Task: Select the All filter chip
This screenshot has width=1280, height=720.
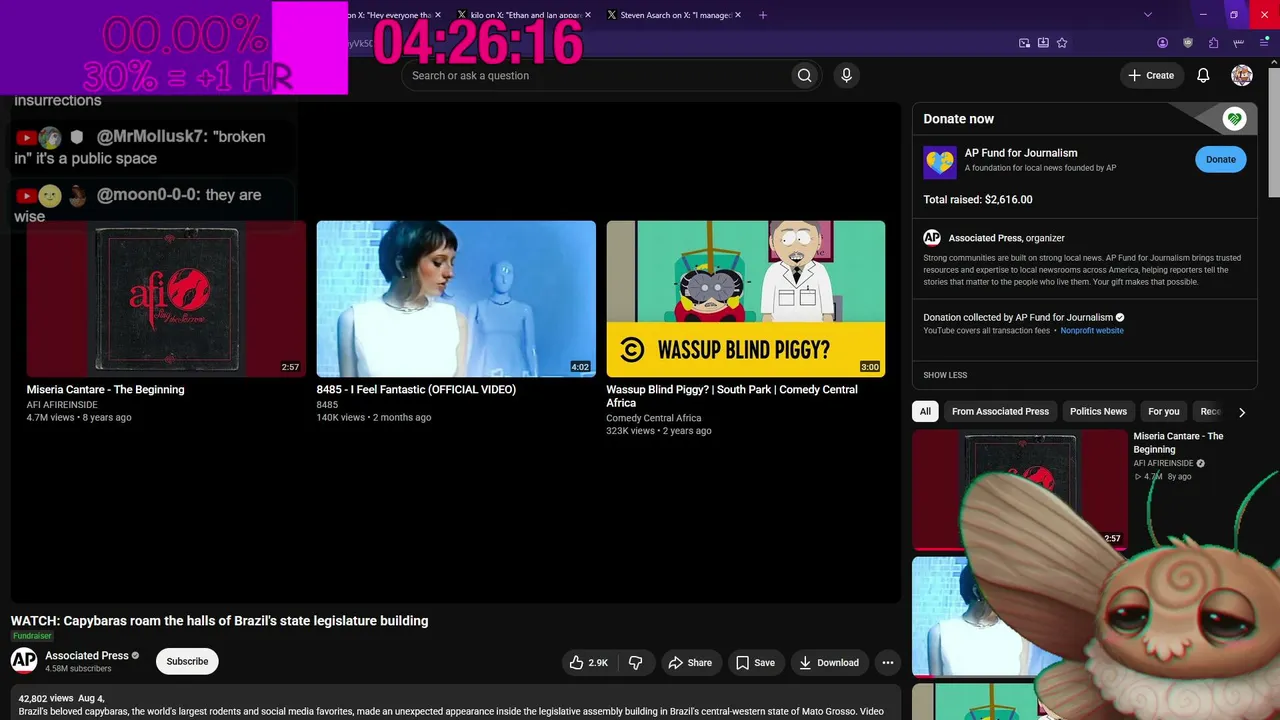Action: tap(925, 411)
